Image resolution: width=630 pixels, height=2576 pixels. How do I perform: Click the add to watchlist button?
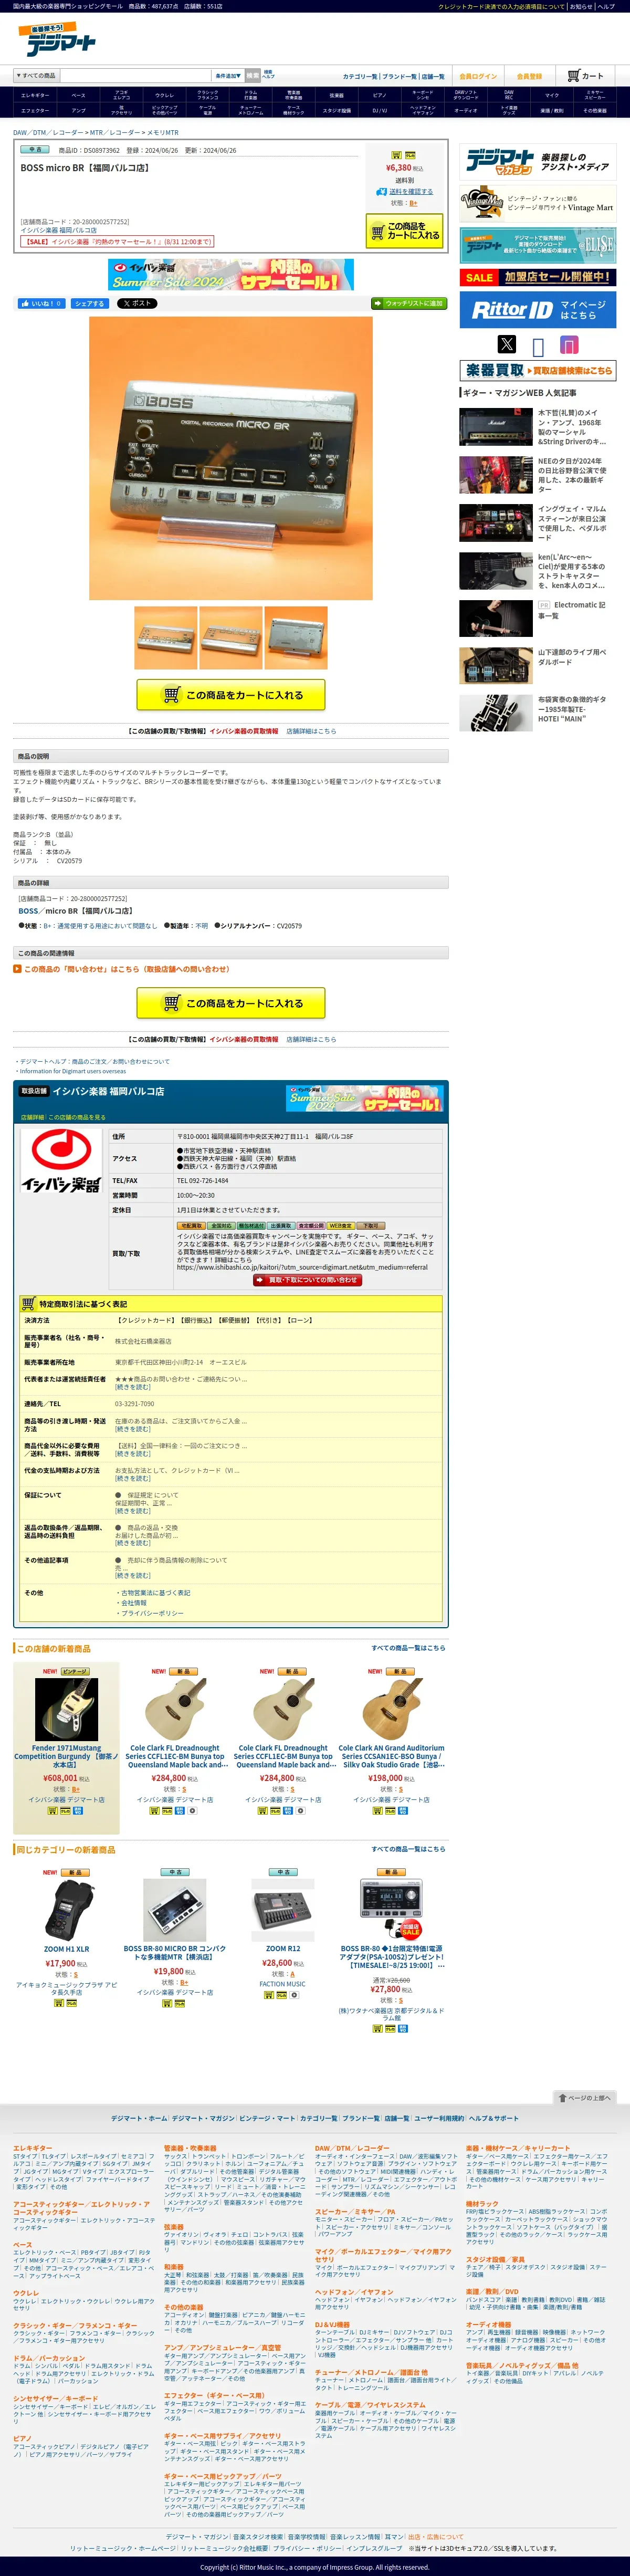coord(409,303)
